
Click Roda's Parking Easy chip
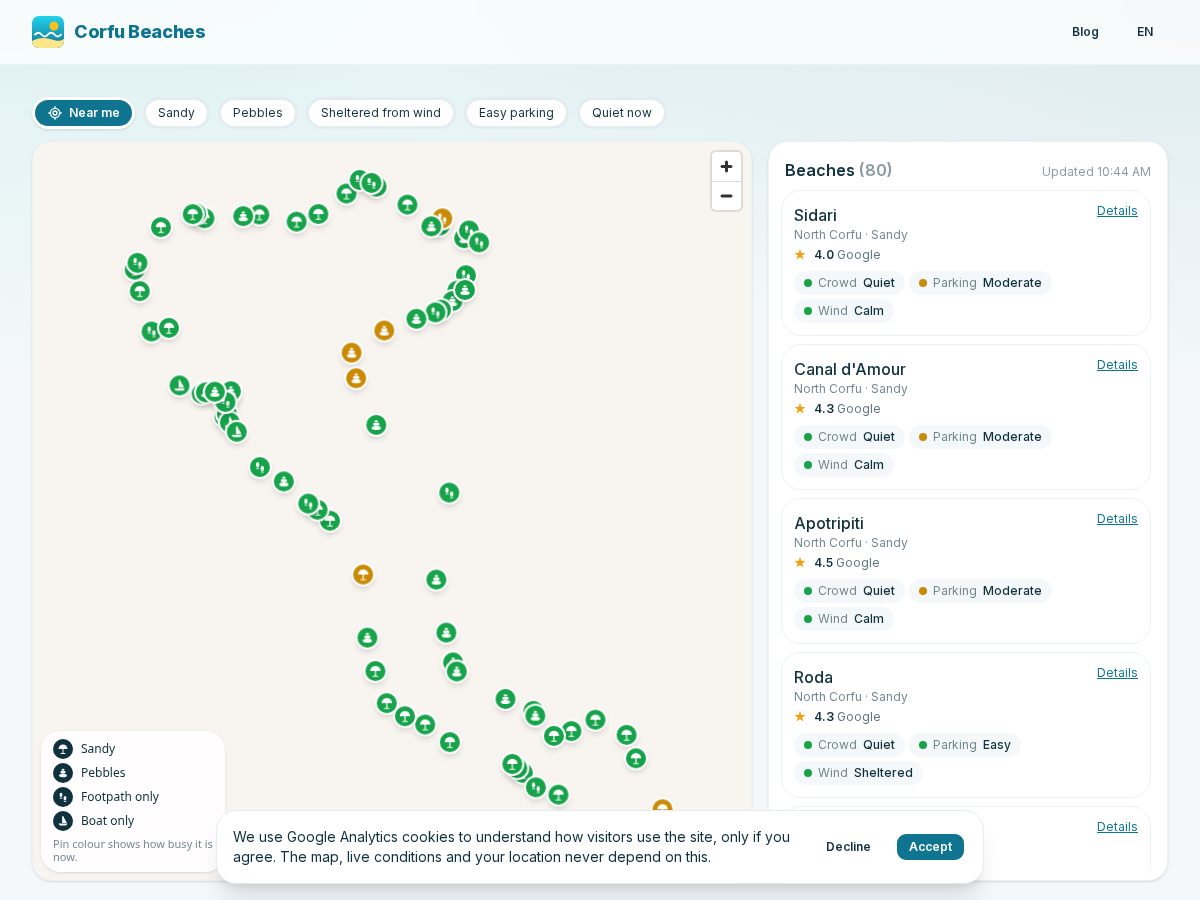pyautogui.click(x=965, y=745)
